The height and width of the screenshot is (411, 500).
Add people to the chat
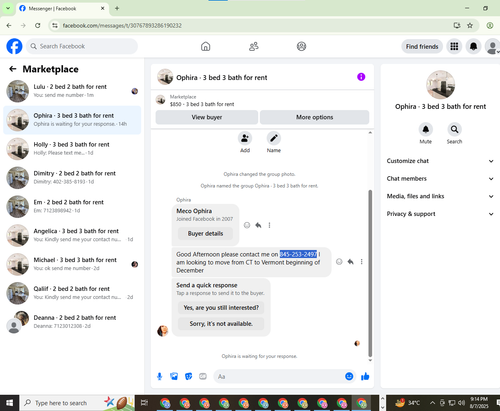pos(245,138)
